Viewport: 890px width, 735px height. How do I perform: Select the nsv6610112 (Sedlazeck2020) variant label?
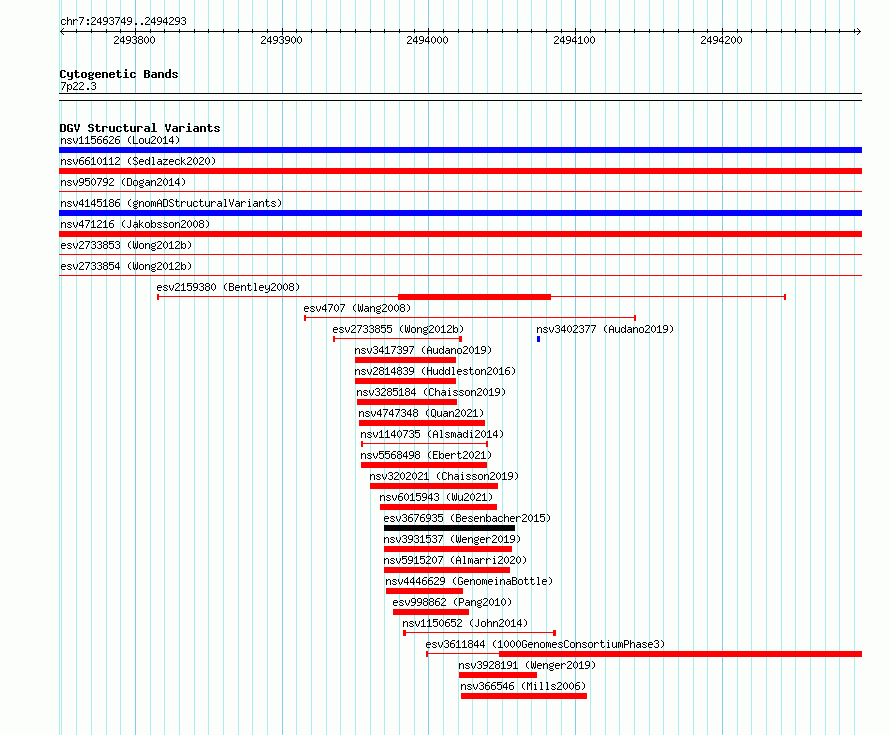138,161
